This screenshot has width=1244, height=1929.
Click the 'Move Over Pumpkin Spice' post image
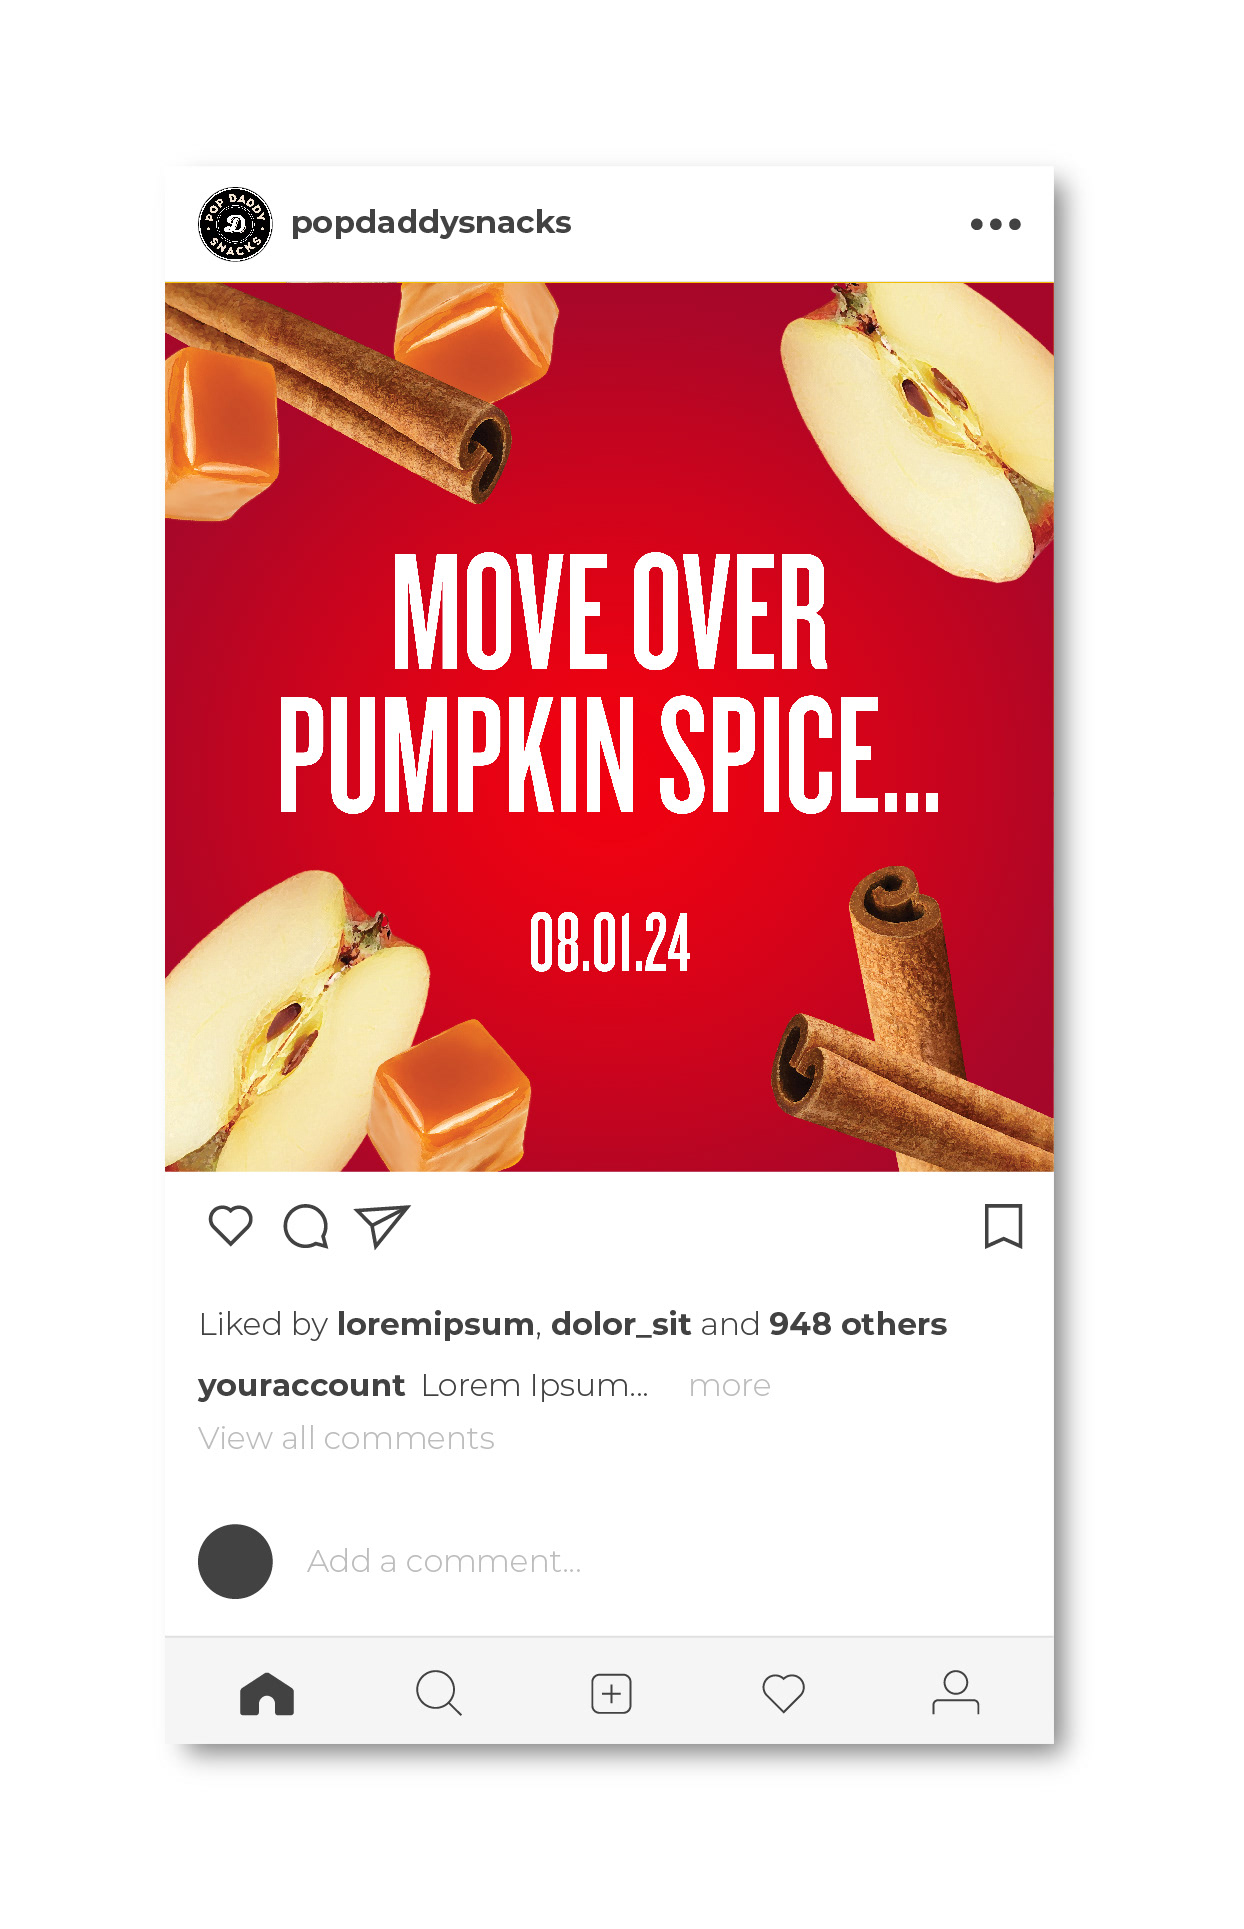coord(609,727)
